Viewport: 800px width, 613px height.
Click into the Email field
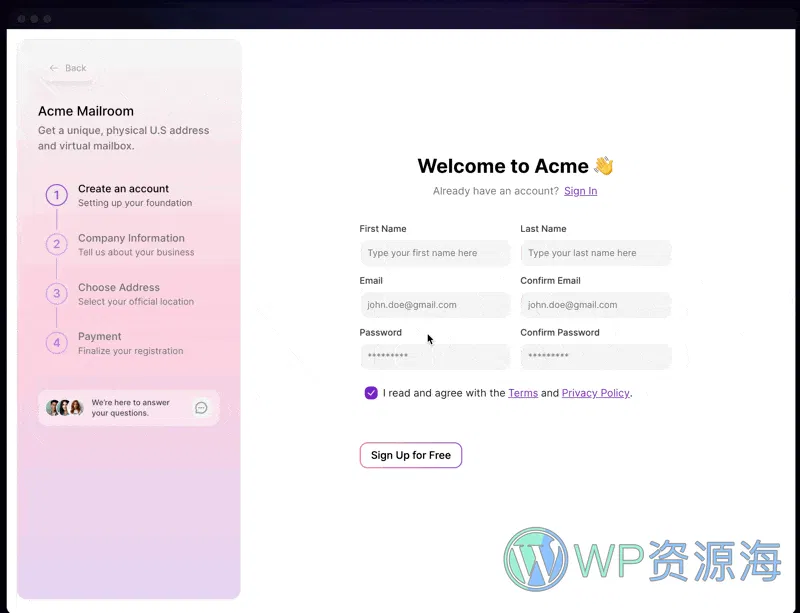point(435,305)
